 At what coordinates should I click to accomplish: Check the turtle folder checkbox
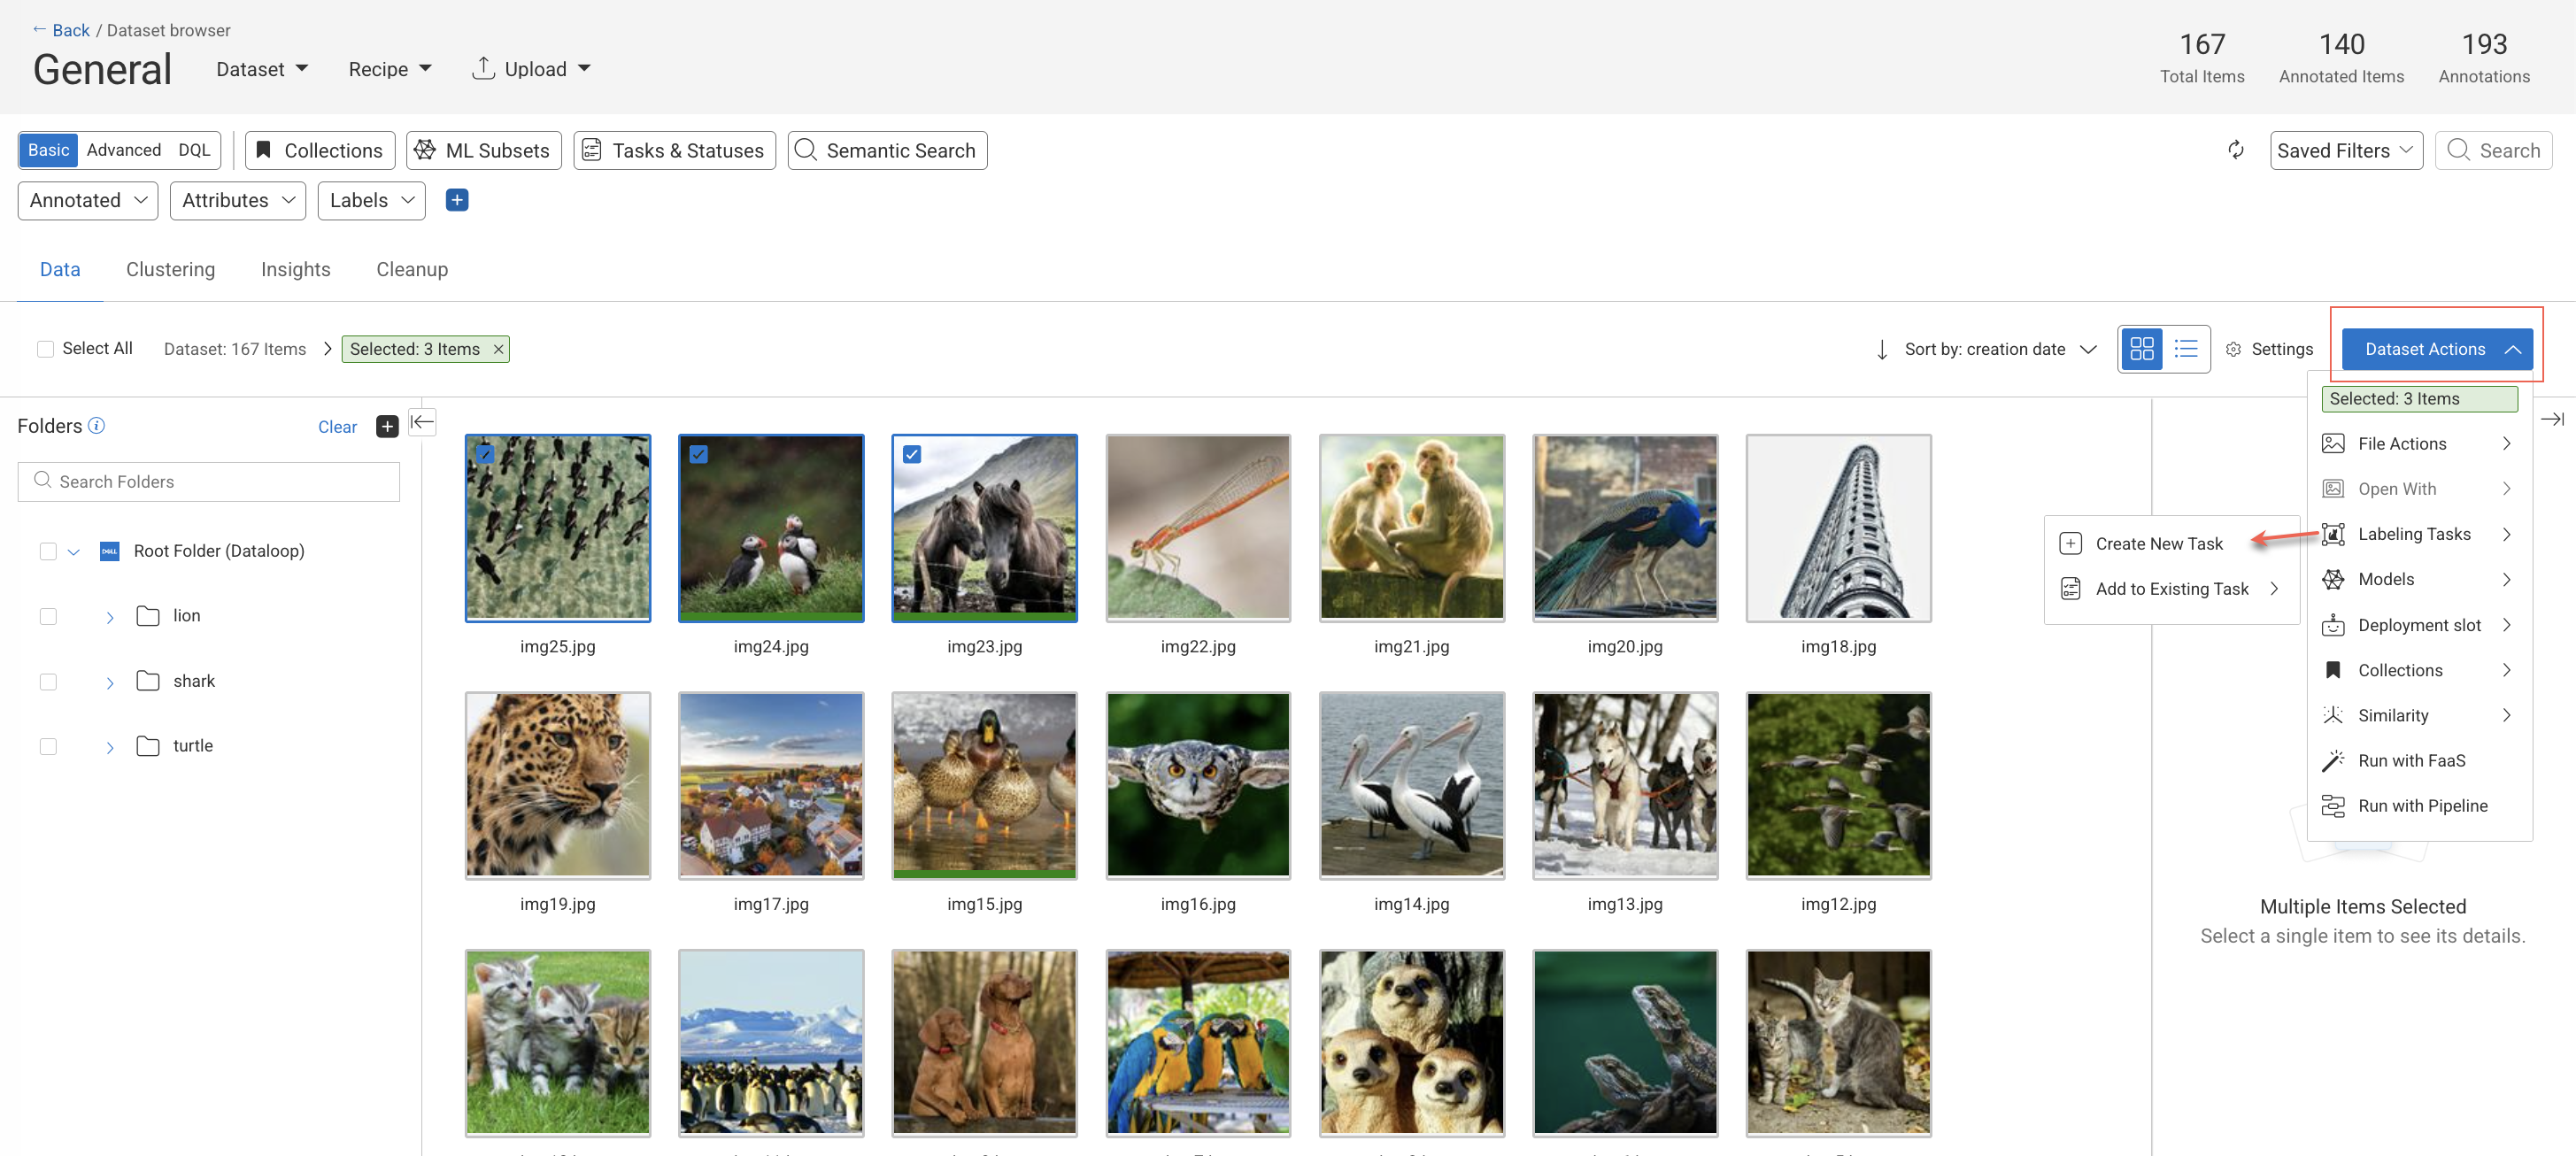click(x=48, y=746)
